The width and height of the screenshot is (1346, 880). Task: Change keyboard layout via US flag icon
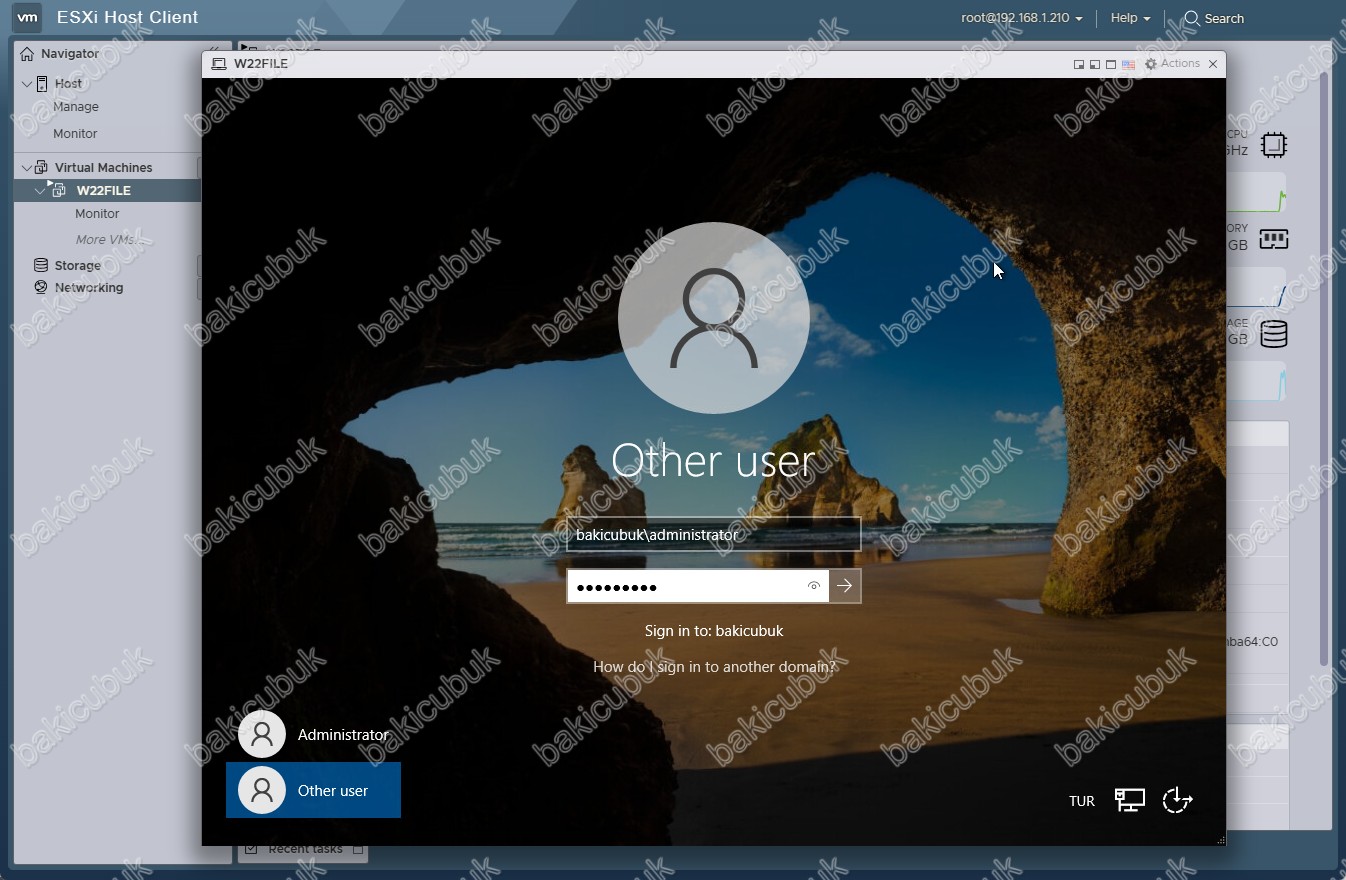(1128, 64)
